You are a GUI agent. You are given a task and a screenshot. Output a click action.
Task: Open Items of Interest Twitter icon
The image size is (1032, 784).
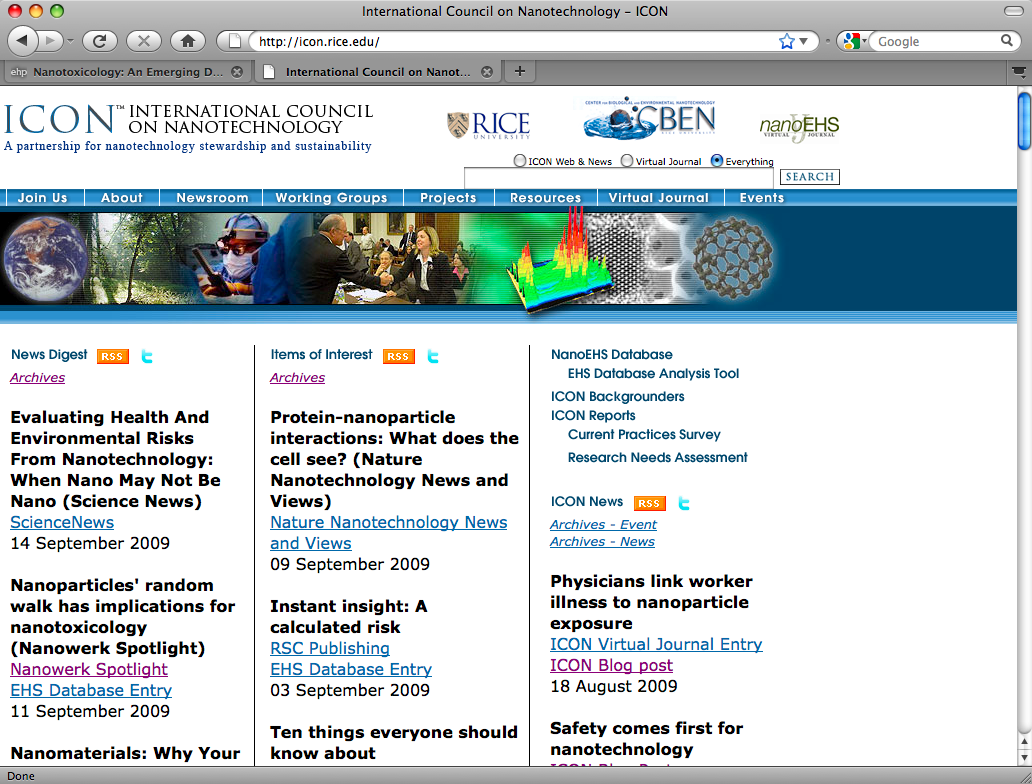(432, 356)
